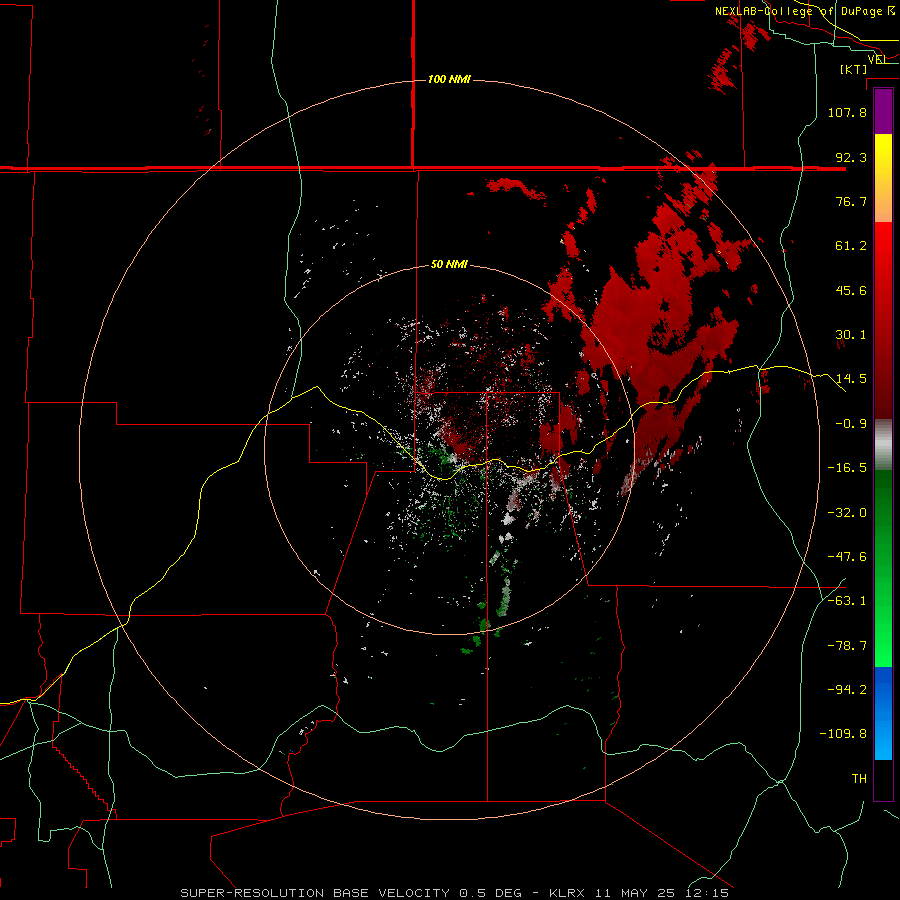
Task: Click the 76.7 scale value
Action: point(851,201)
